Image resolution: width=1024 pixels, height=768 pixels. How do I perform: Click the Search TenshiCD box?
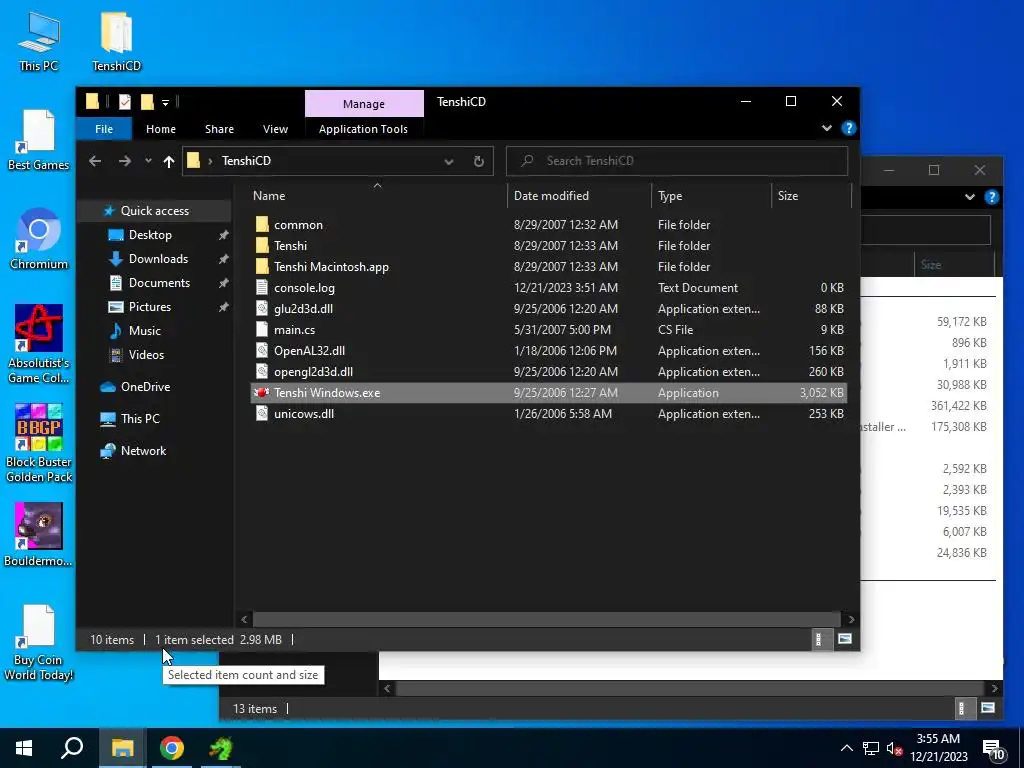(677, 161)
